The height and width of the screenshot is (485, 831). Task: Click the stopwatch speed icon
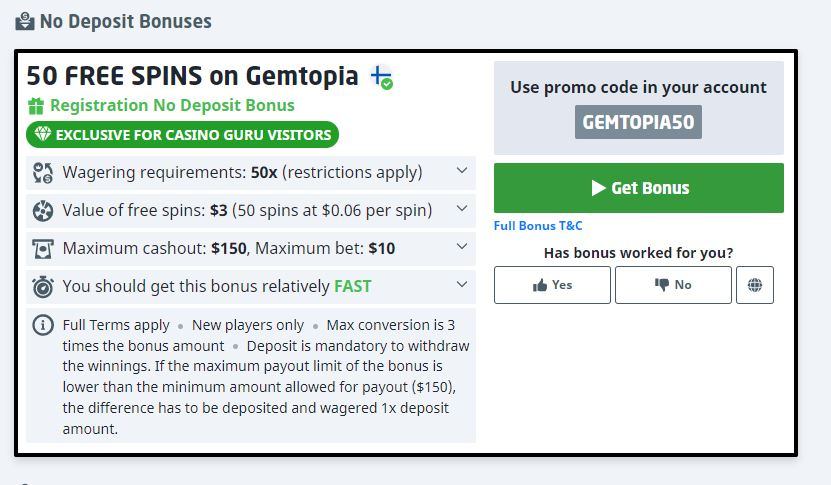42,286
